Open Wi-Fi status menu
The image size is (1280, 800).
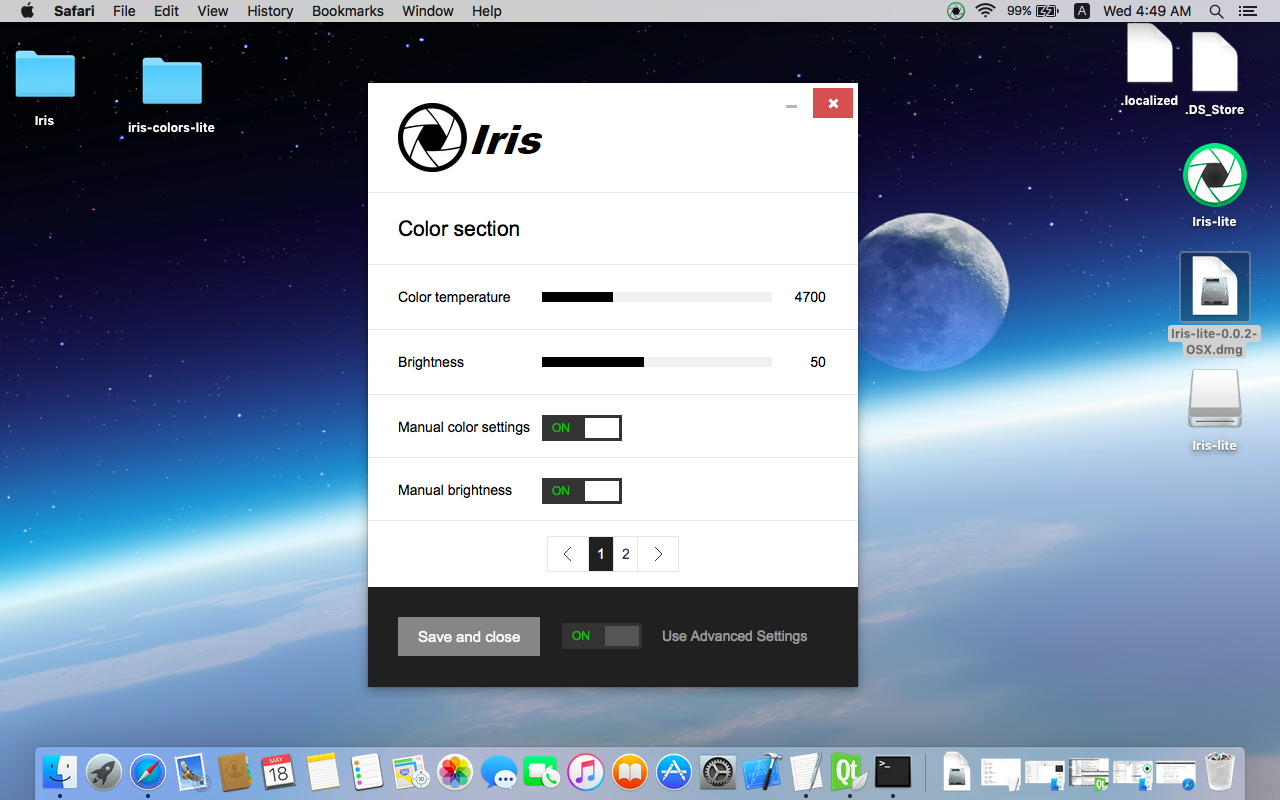click(x=986, y=11)
